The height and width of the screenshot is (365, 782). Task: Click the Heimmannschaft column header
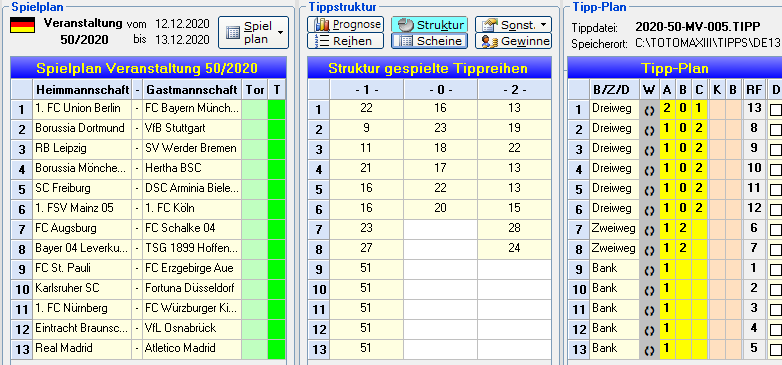[x=82, y=90]
